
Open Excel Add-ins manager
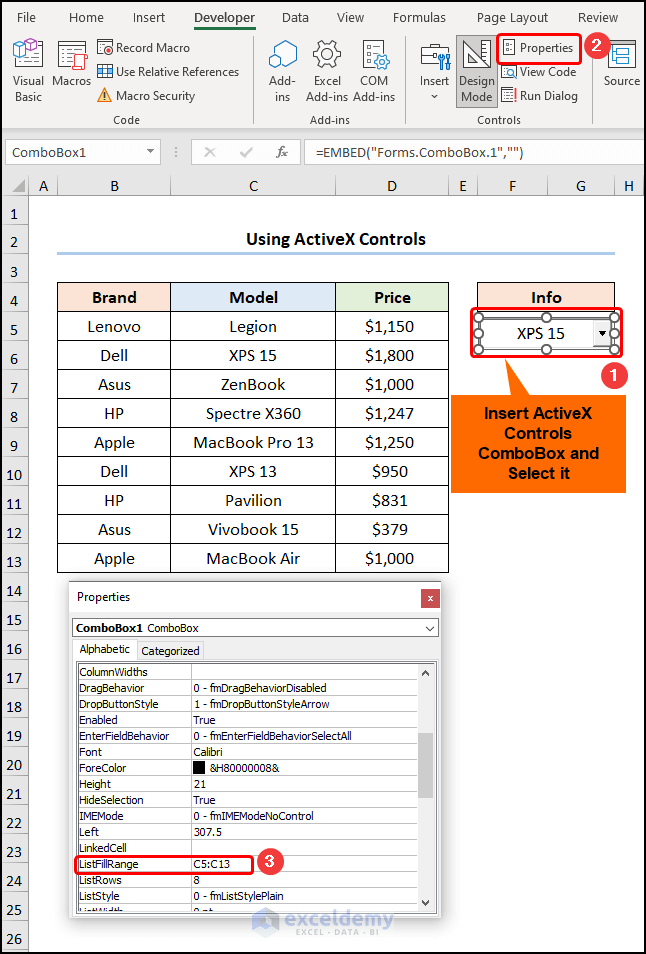click(x=327, y=71)
